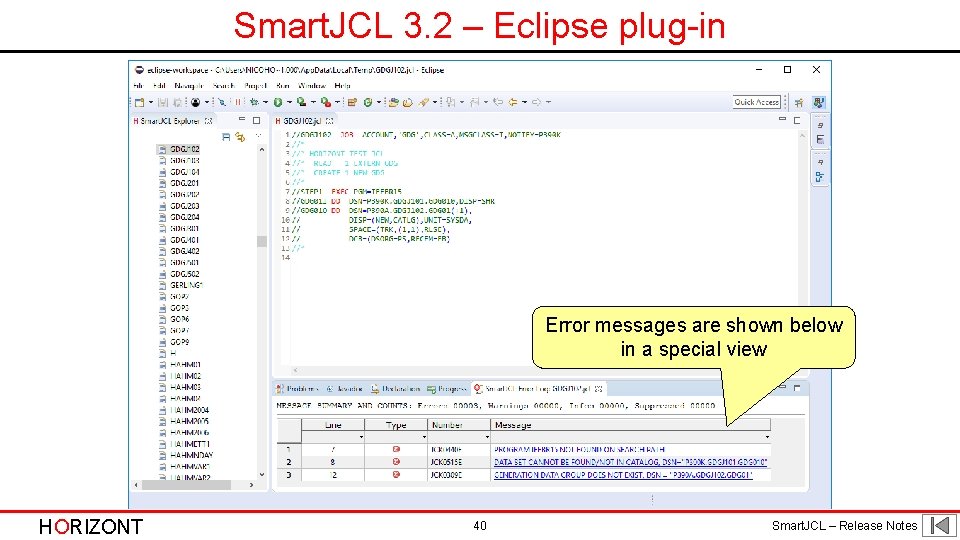Click the New Java Package toolbar icon
Image resolution: width=960 pixels, height=540 pixels.
(352, 102)
